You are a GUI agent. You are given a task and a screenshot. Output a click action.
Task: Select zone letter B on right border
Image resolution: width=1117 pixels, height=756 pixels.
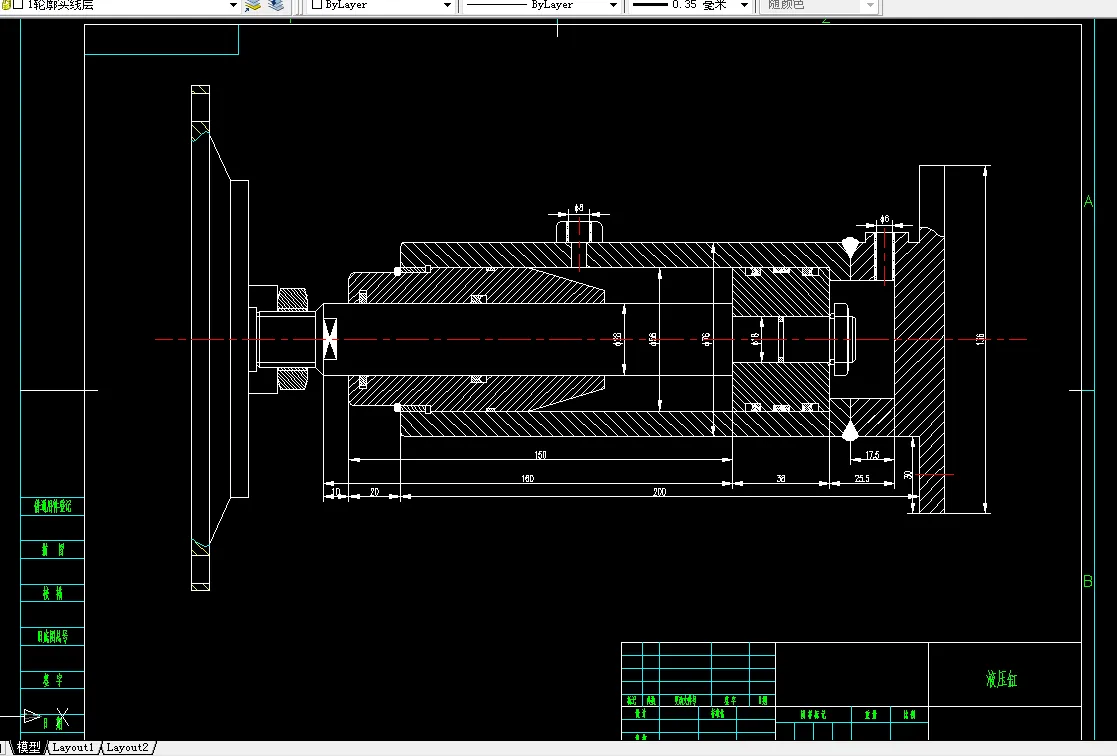pyautogui.click(x=1088, y=581)
